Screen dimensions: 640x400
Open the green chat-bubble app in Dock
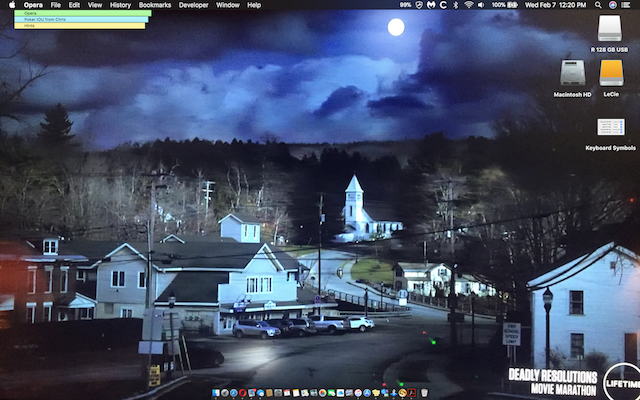[331, 393]
